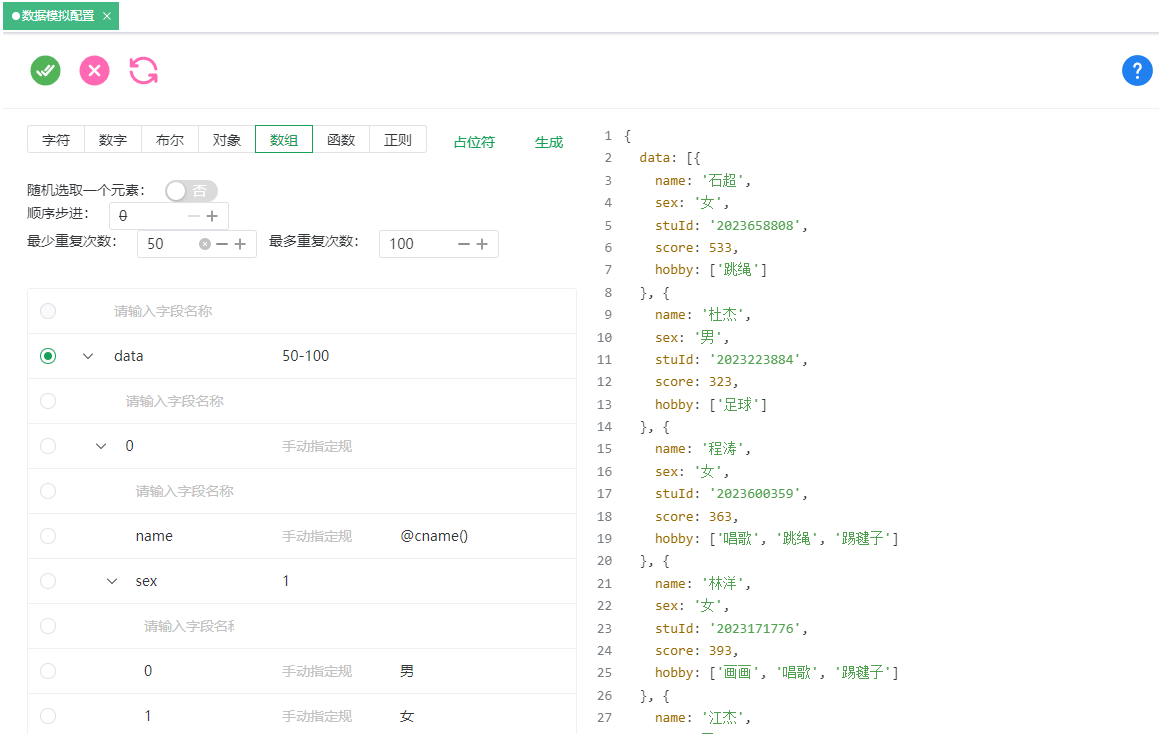Image resolution: width=1159 pixels, height=734 pixels.
Task: Click code line with stuId '2023658808'
Action: (731, 225)
